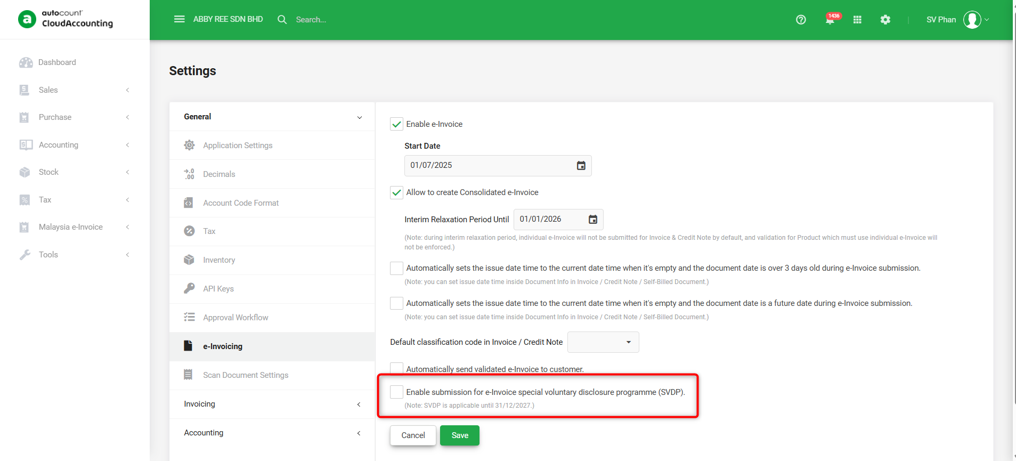
Task: Open the hamburger menu icon
Action: coord(179,19)
